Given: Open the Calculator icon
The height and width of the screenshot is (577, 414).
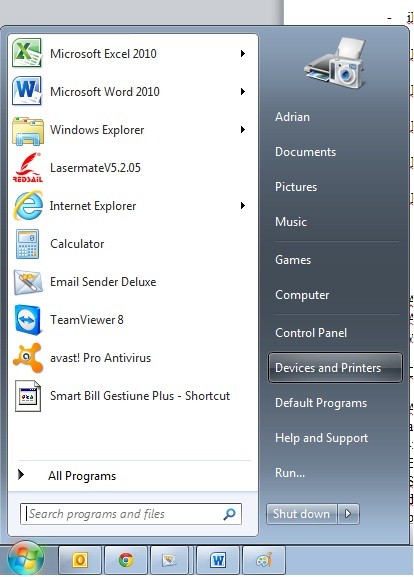Looking at the screenshot, I should pos(27,244).
